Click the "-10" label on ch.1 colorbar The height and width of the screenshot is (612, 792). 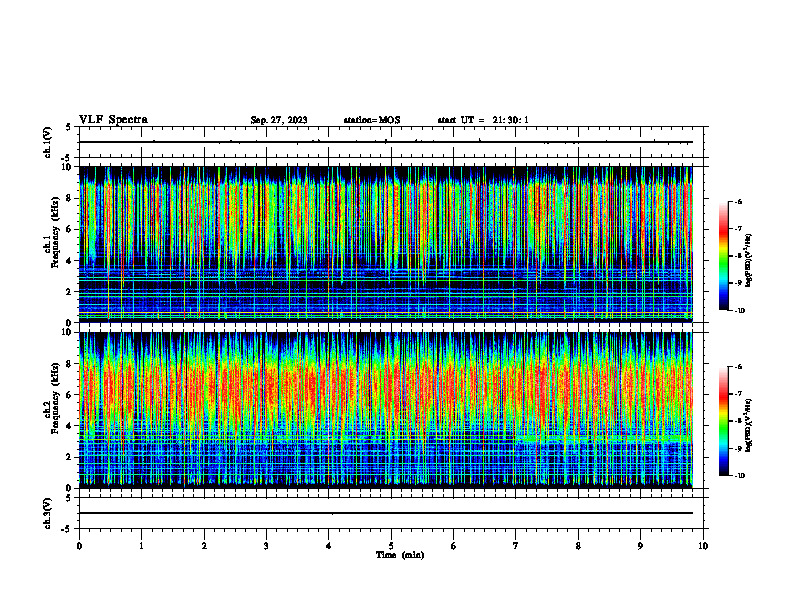[x=740, y=311]
